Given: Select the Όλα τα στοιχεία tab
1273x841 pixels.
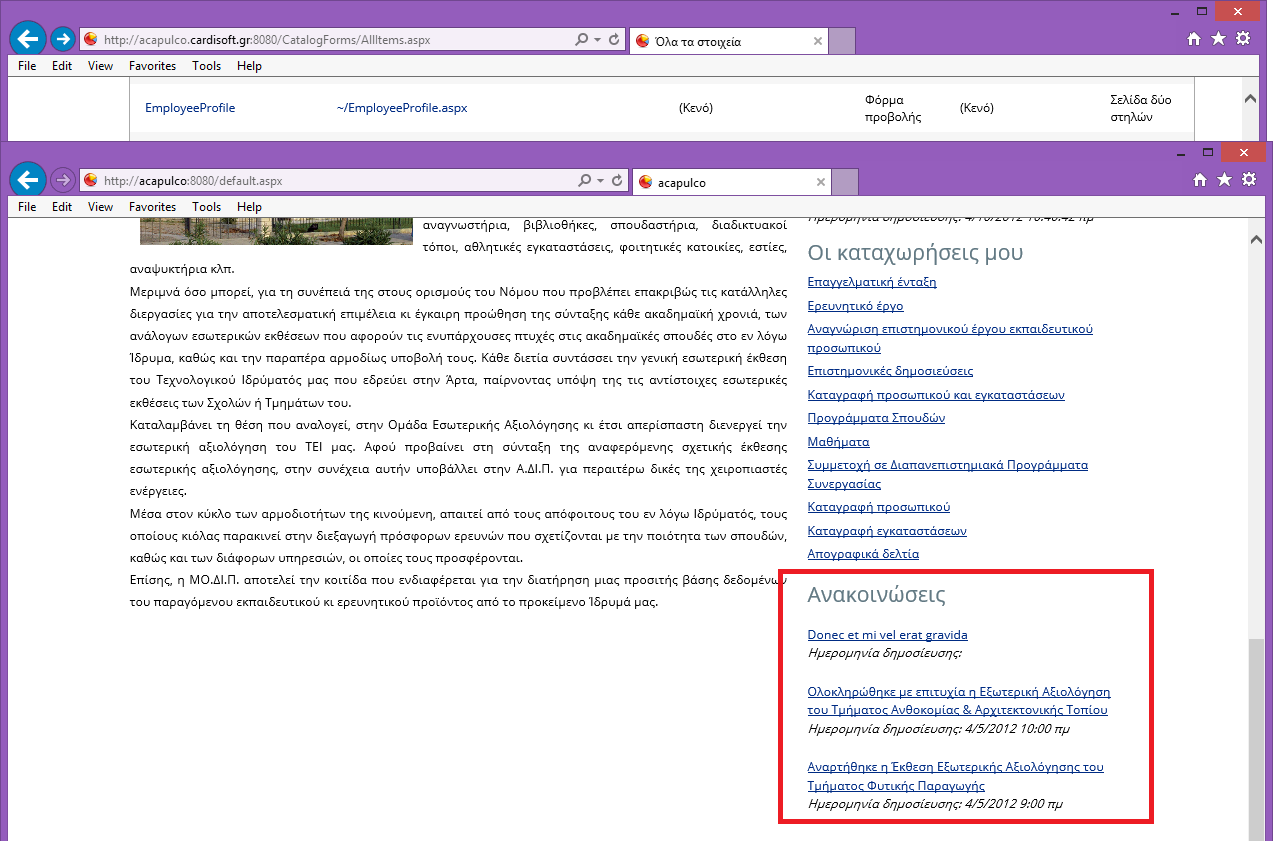Looking at the screenshot, I should pyautogui.click(x=730, y=41).
